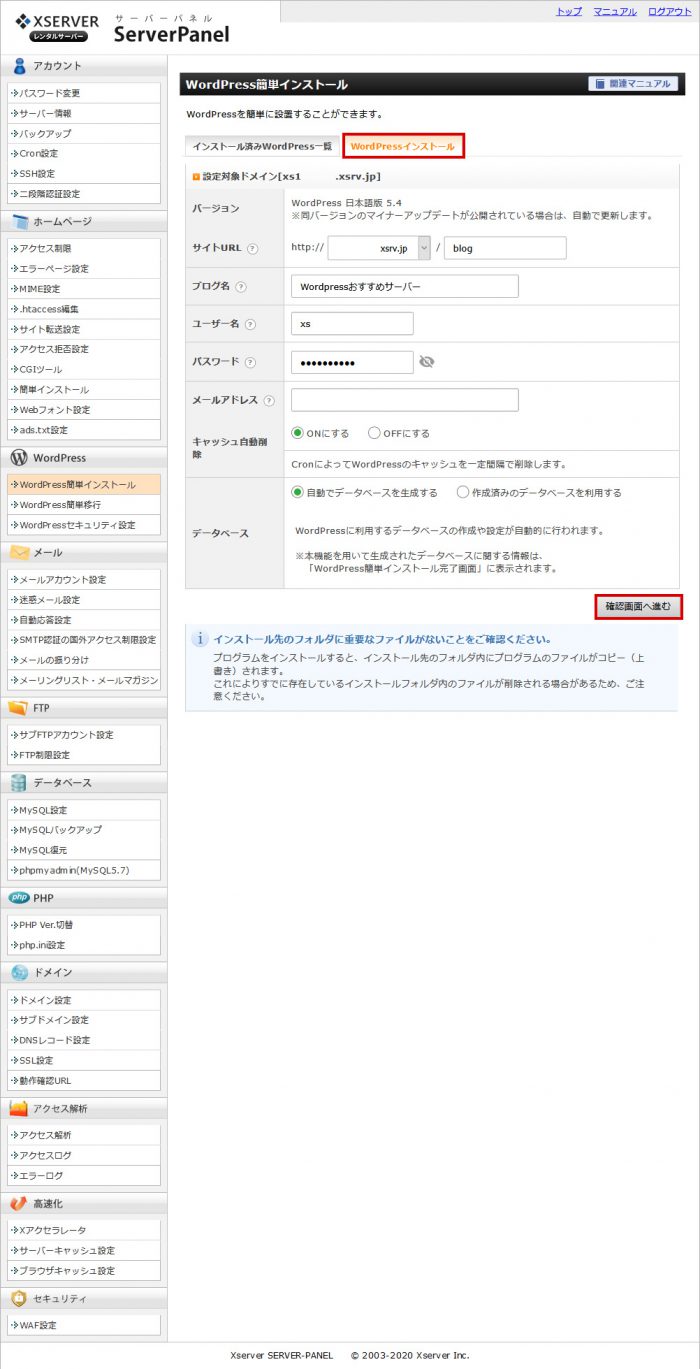This screenshot has height=1369, width=700.
Task: Open ドメイン設定 in sidebar
Action: click(84, 999)
